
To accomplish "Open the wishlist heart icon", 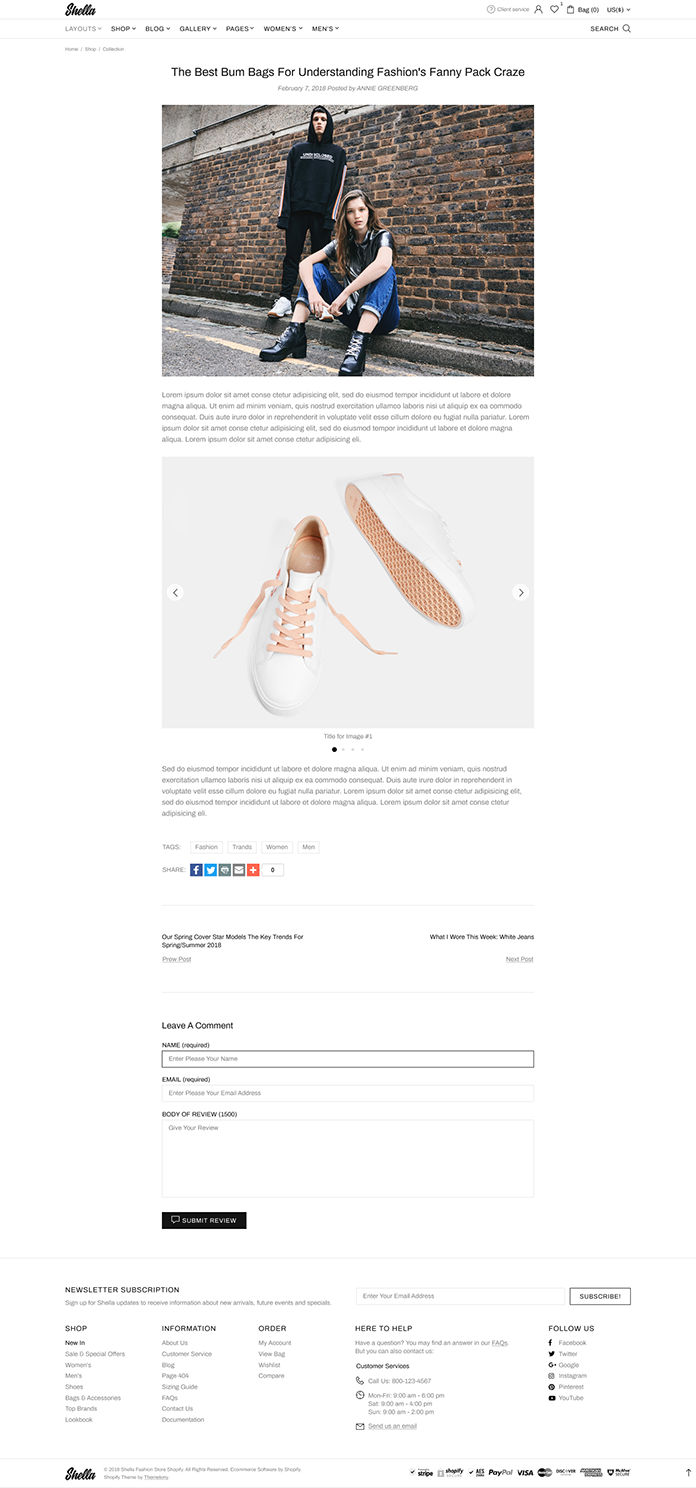I will tap(554, 9).
